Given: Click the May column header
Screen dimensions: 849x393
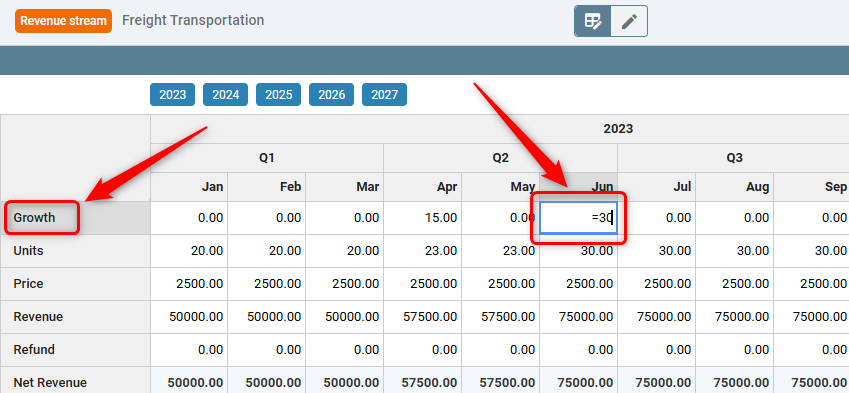Looking at the screenshot, I should (x=501, y=187).
